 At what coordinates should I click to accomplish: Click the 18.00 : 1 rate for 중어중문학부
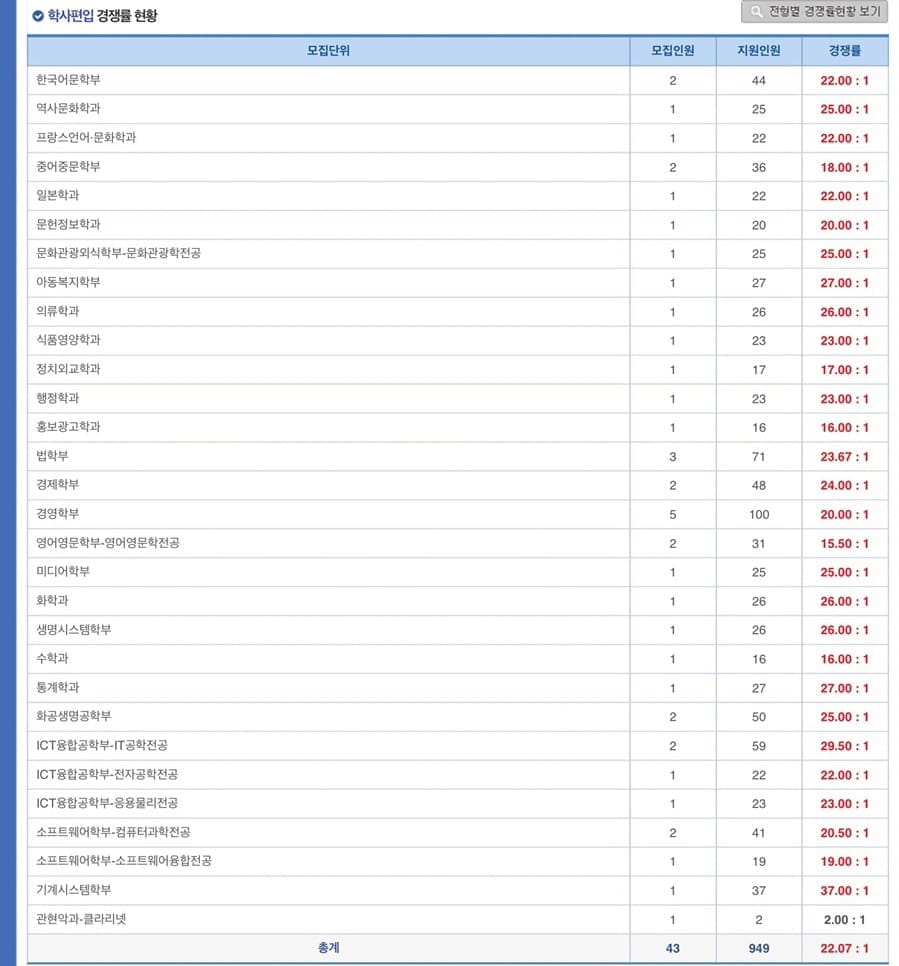(x=844, y=168)
